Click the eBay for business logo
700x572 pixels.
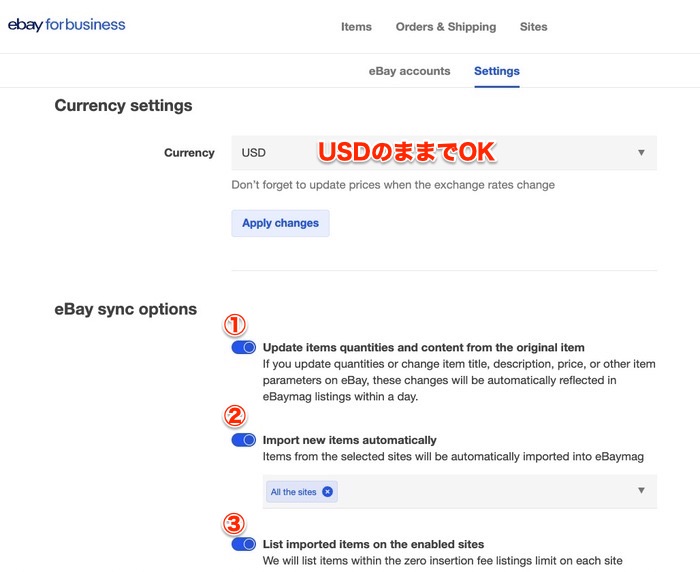(67, 25)
